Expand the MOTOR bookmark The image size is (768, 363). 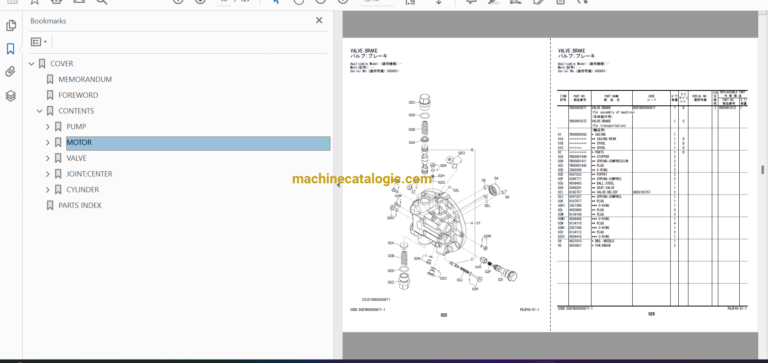(48, 143)
